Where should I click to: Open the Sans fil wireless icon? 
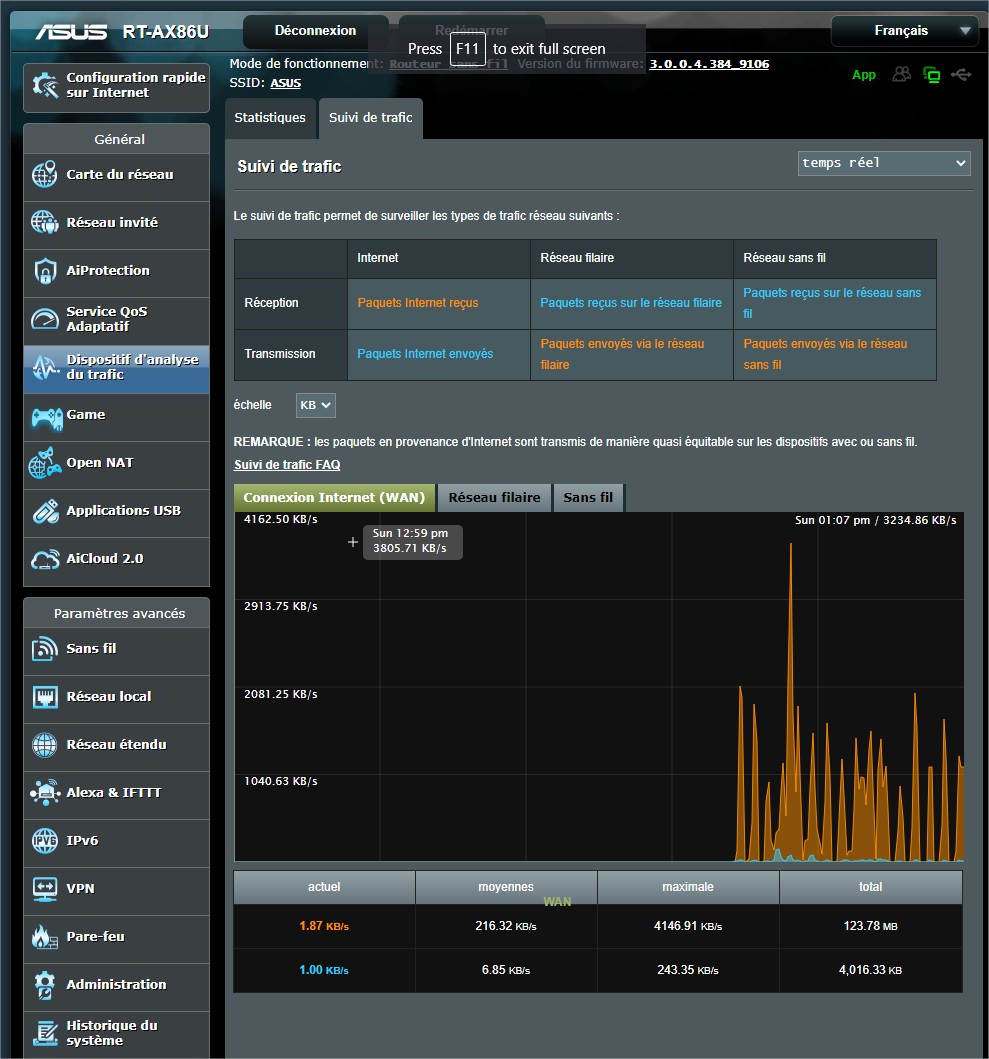[45, 649]
